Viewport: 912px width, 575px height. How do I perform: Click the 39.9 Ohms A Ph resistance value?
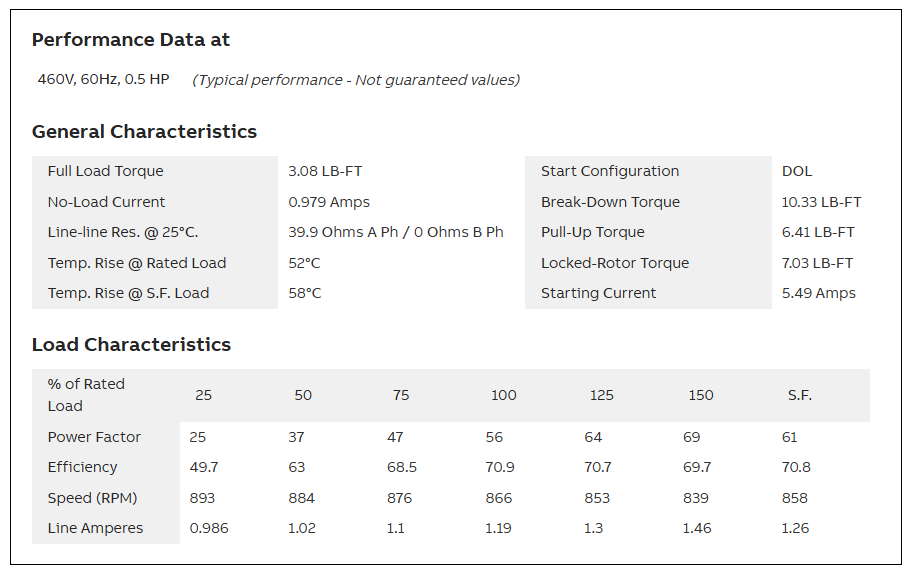click(343, 232)
